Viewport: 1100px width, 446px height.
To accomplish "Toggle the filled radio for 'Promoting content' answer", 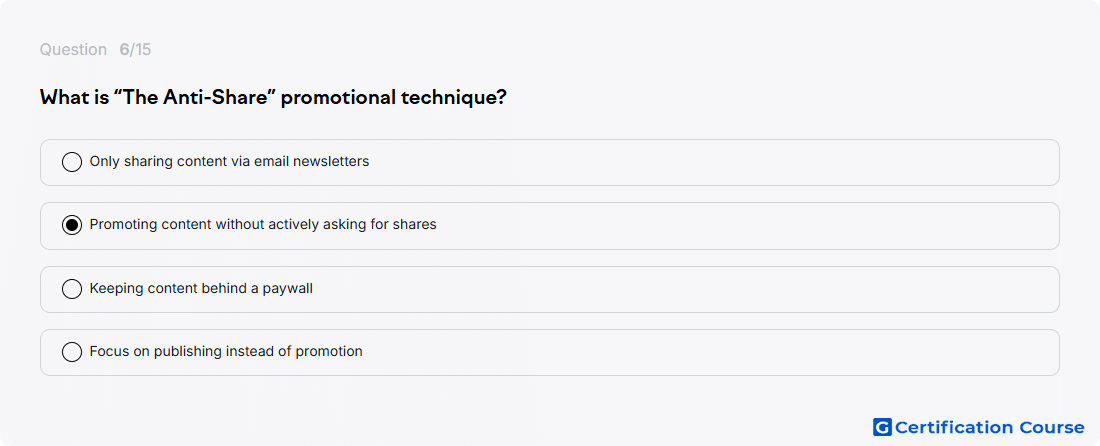I will pyautogui.click(x=72, y=225).
